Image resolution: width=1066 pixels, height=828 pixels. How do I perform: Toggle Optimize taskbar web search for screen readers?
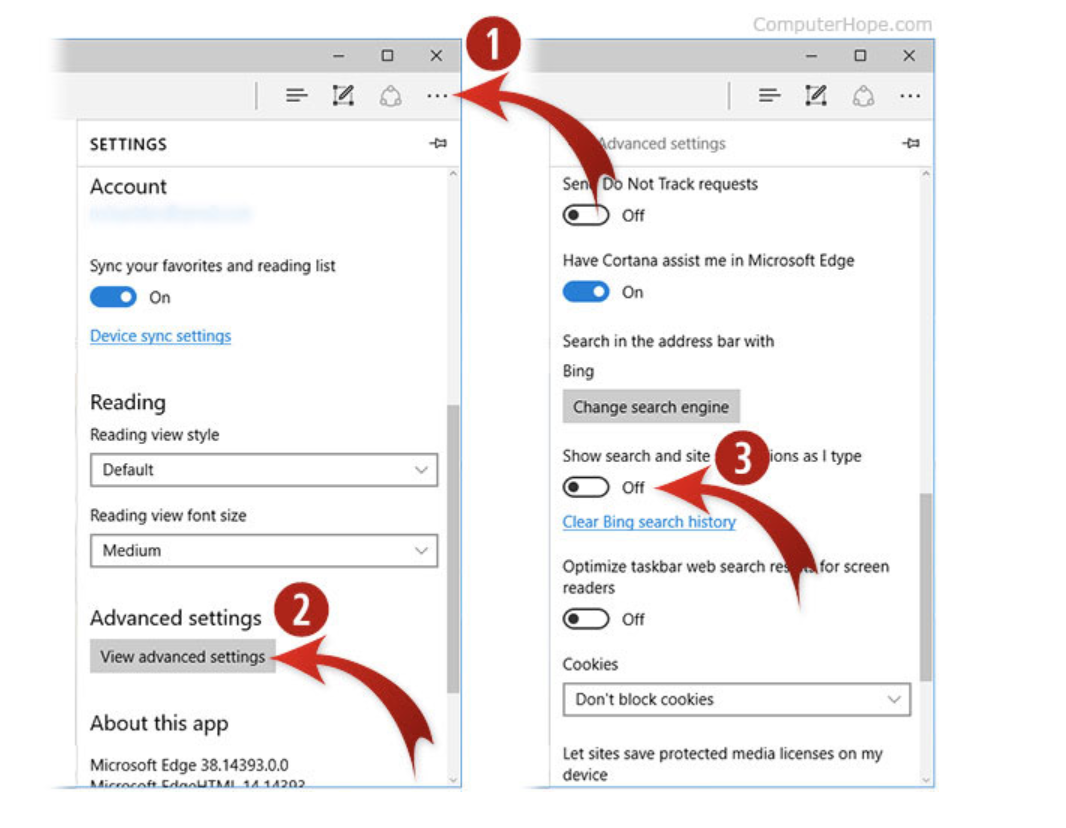tap(586, 619)
